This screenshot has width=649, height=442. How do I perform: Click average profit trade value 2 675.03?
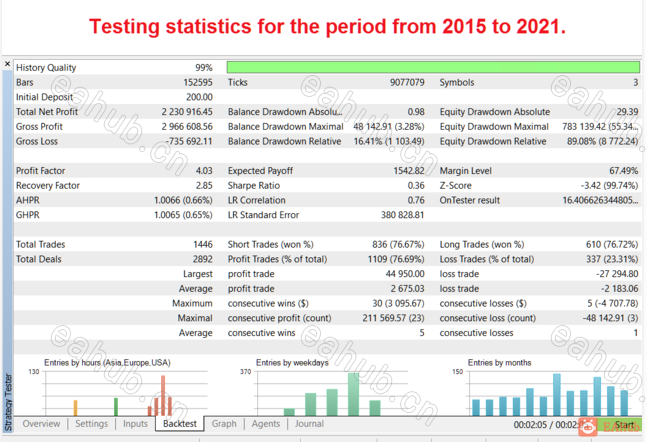407,288
